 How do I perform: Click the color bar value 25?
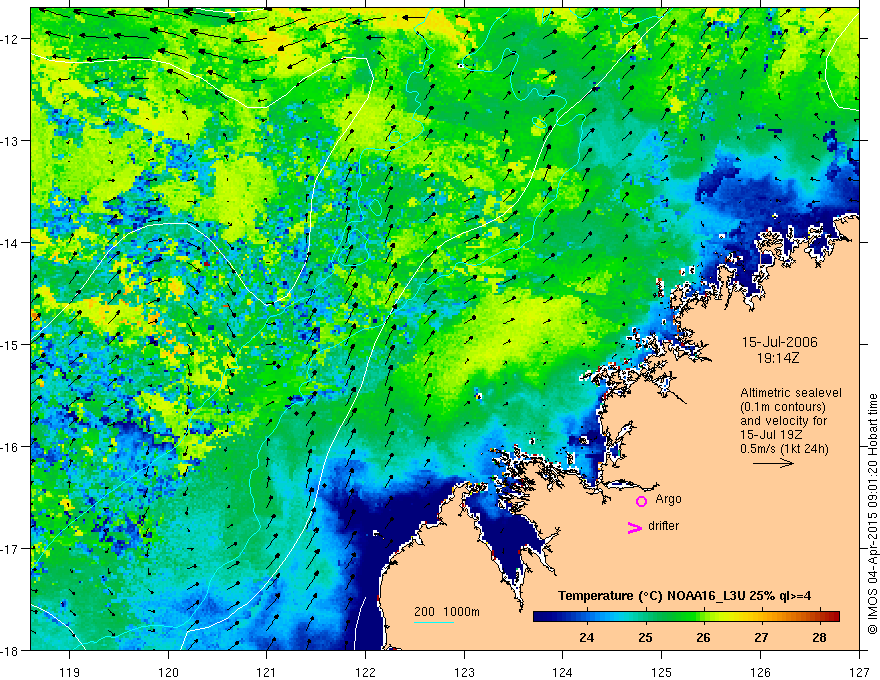[645, 637]
